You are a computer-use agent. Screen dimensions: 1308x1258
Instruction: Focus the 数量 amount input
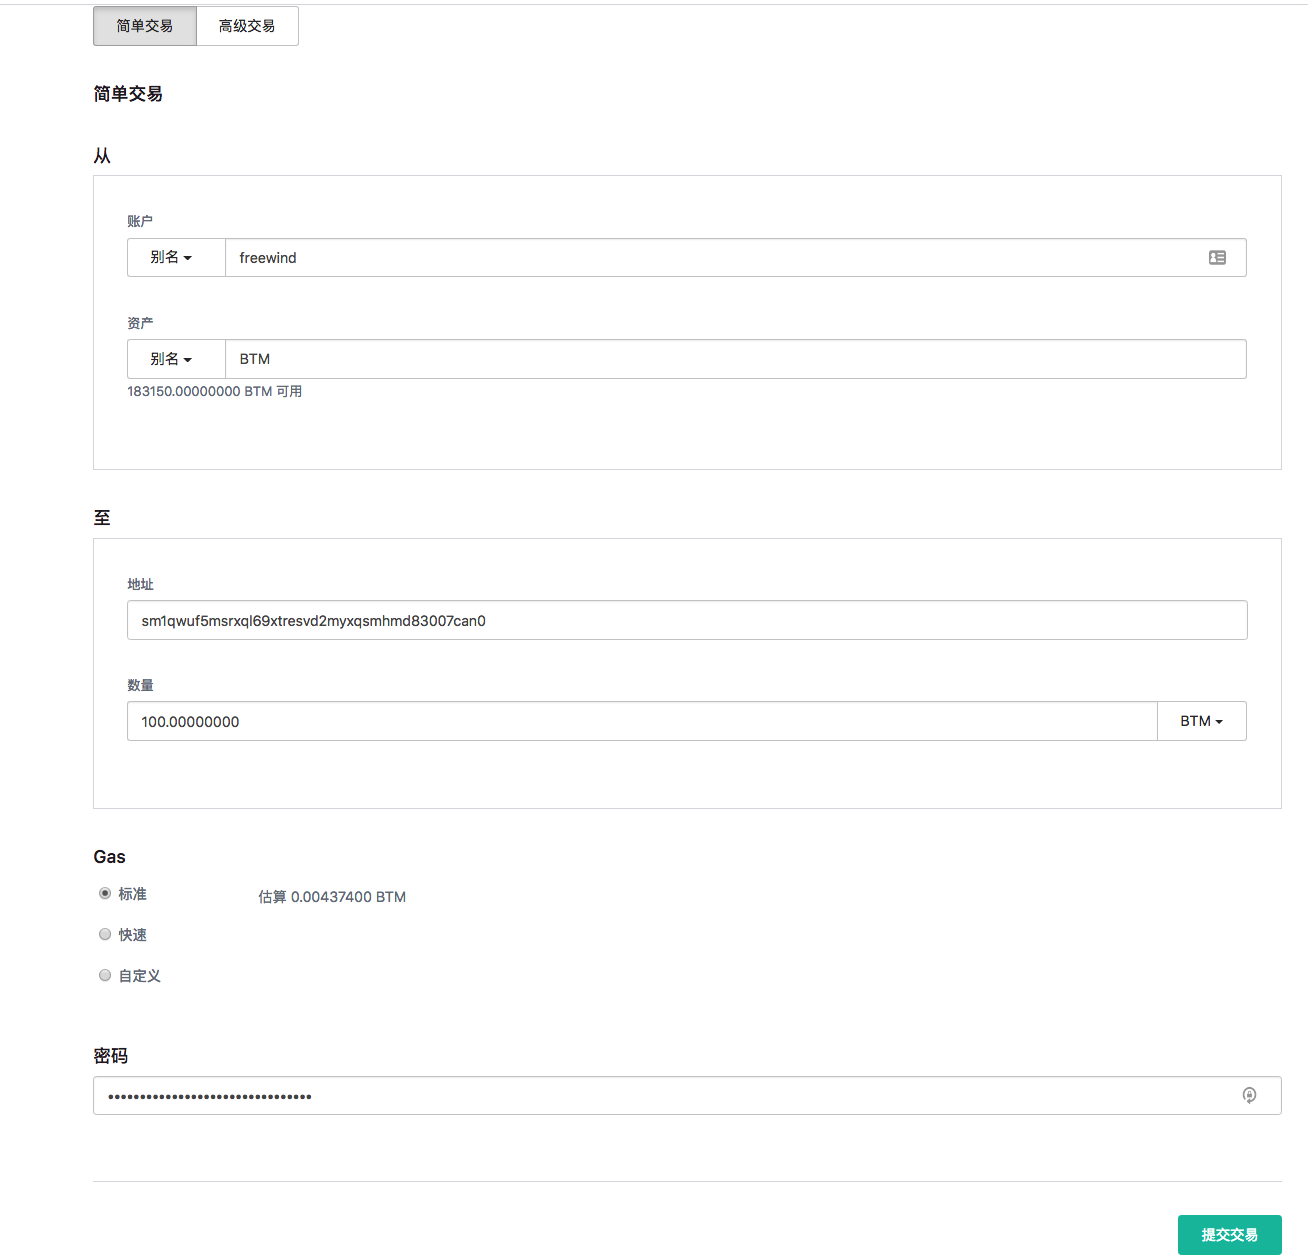[600, 721]
